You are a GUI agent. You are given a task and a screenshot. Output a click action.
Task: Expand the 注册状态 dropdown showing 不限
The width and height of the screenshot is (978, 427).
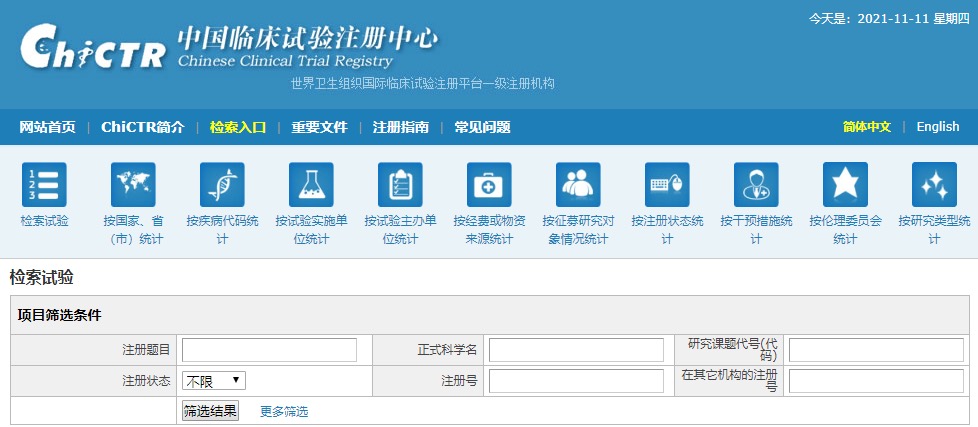point(214,380)
